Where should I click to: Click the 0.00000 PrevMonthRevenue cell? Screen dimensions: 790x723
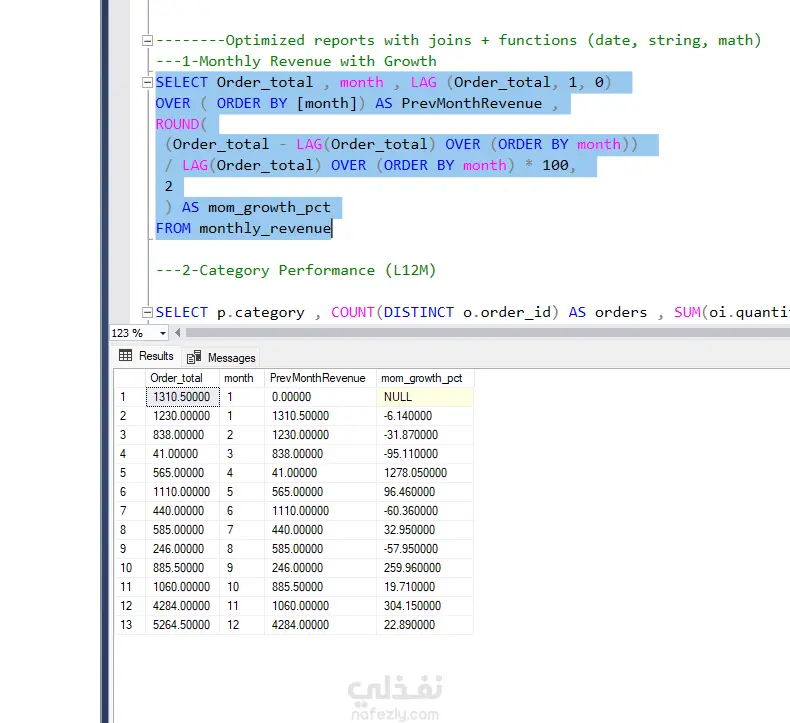point(320,397)
